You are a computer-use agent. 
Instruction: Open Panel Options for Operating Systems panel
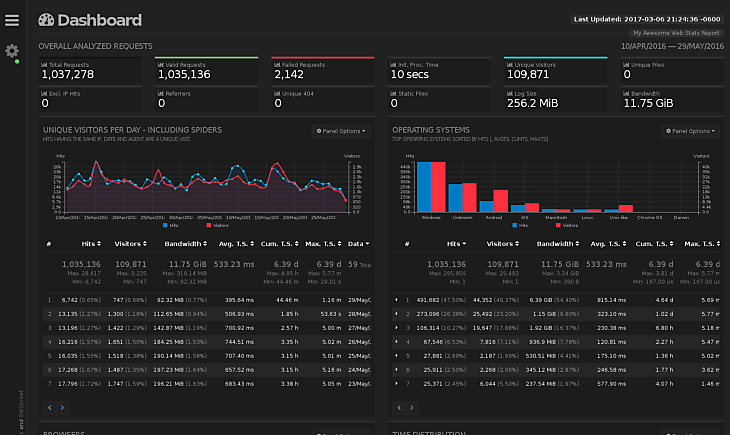690,131
